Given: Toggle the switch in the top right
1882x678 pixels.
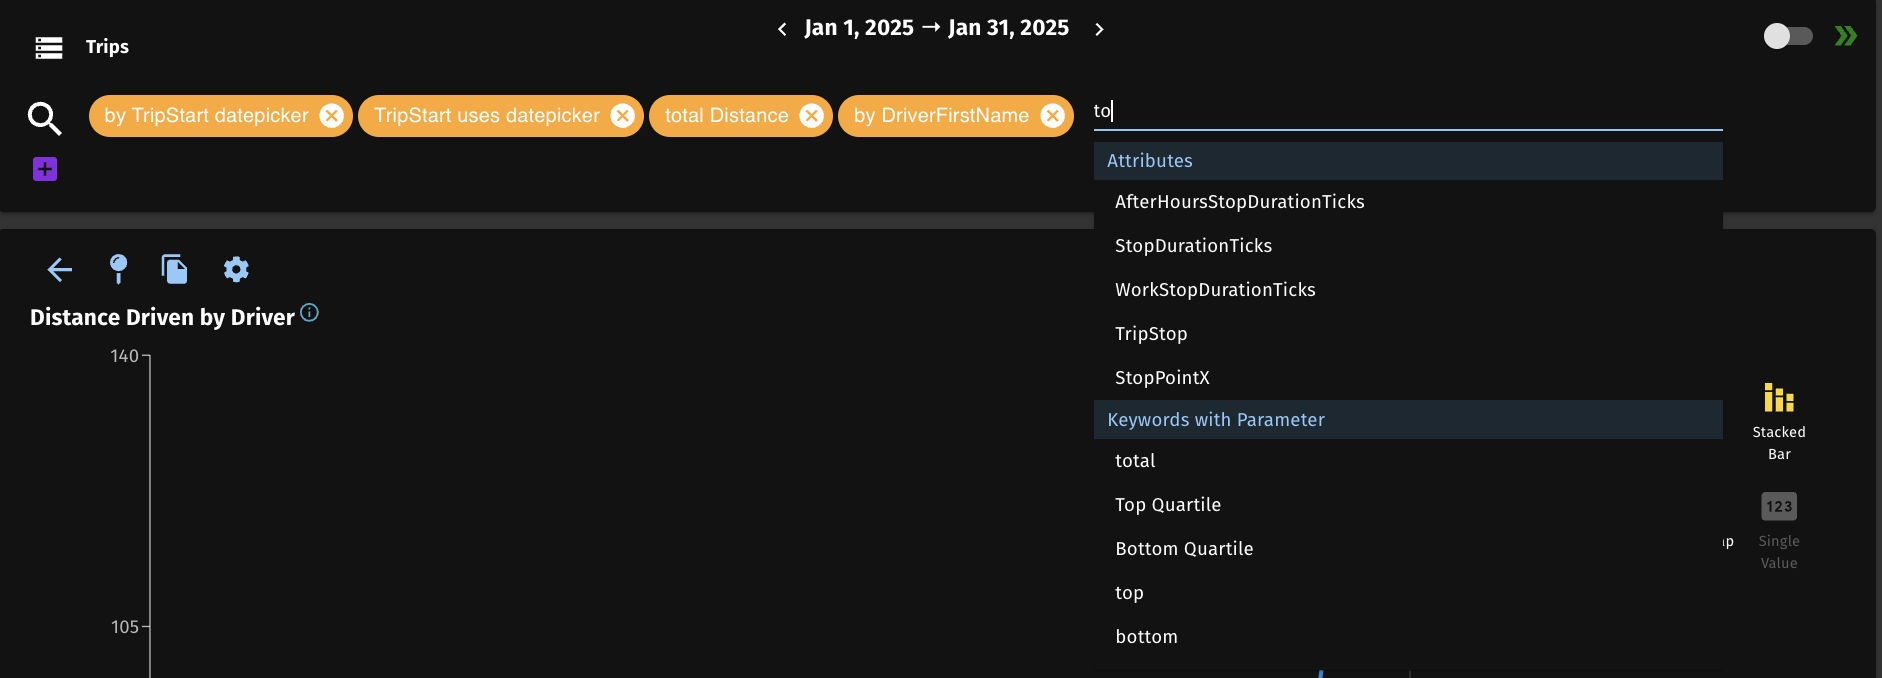Looking at the screenshot, I should 1787,37.
